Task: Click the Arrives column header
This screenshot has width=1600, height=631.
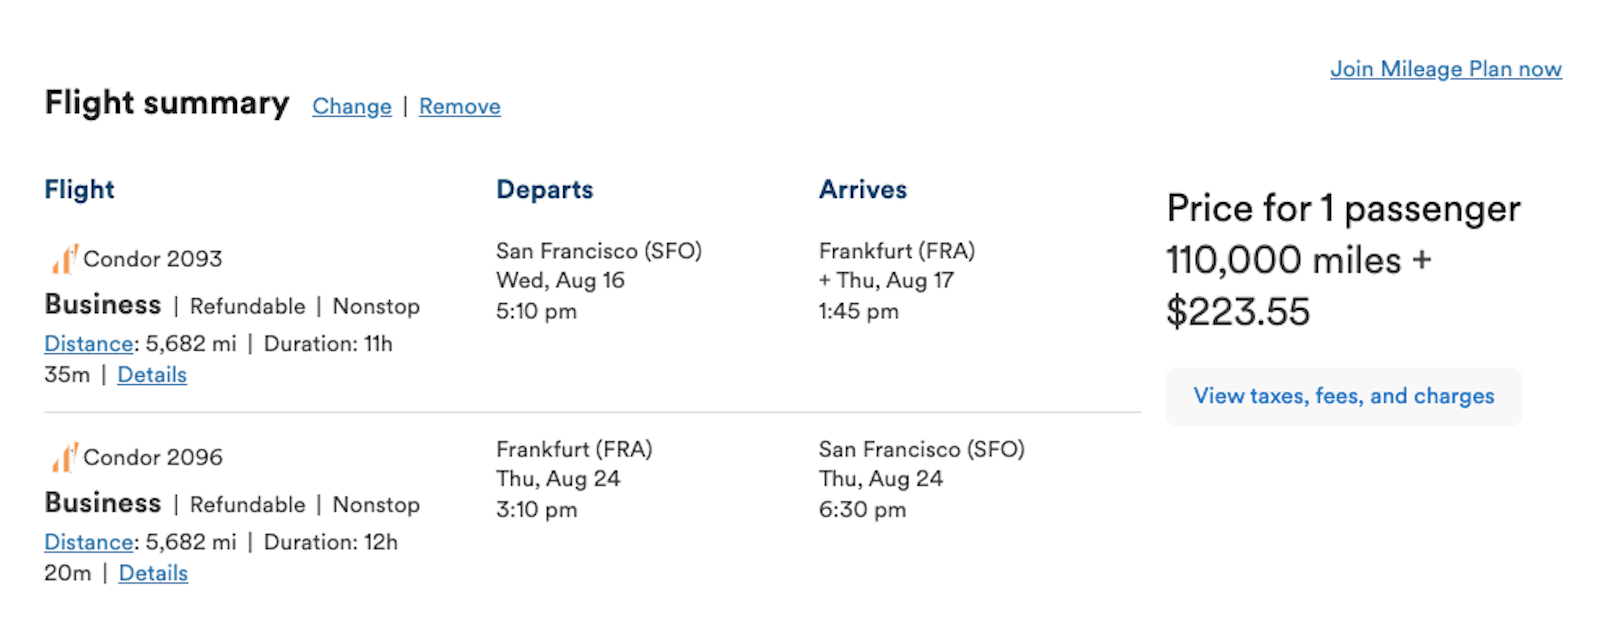Action: tap(862, 189)
